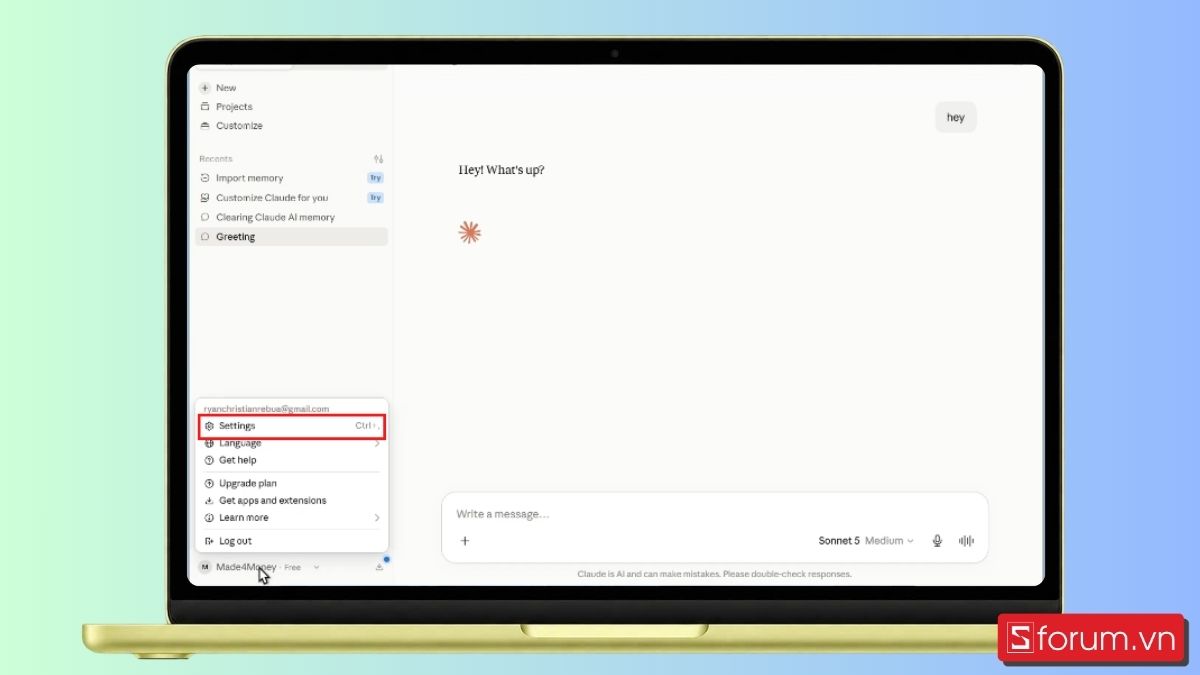Image resolution: width=1200 pixels, height=675 pixels.
Task: Click the plus attachment icon in composer
Action: click(x=464, y=541)
